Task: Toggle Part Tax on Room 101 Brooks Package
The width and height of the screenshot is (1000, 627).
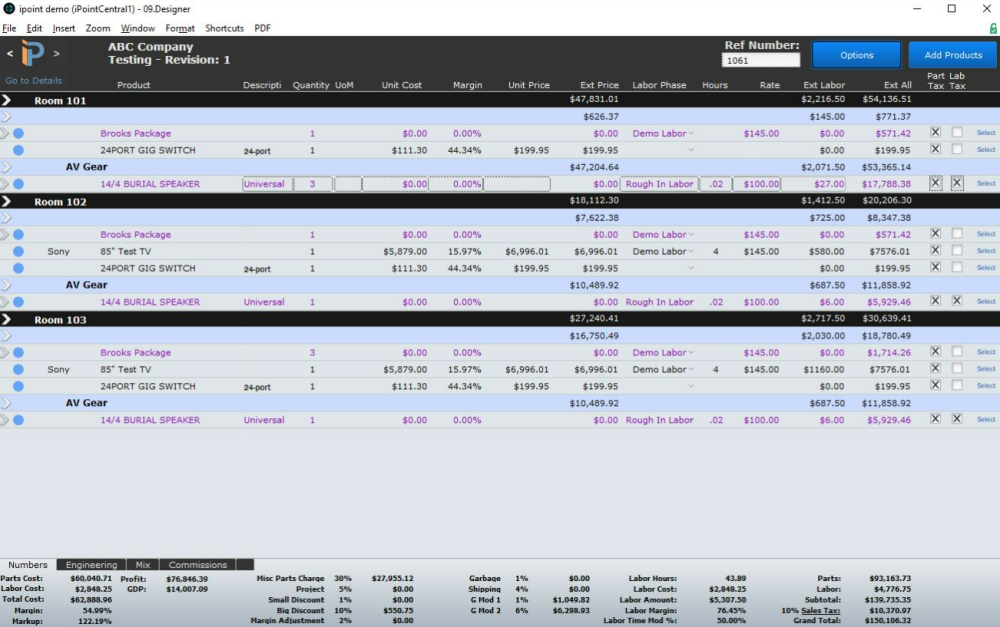Action: pyautogui.click(x=935, y=132)
